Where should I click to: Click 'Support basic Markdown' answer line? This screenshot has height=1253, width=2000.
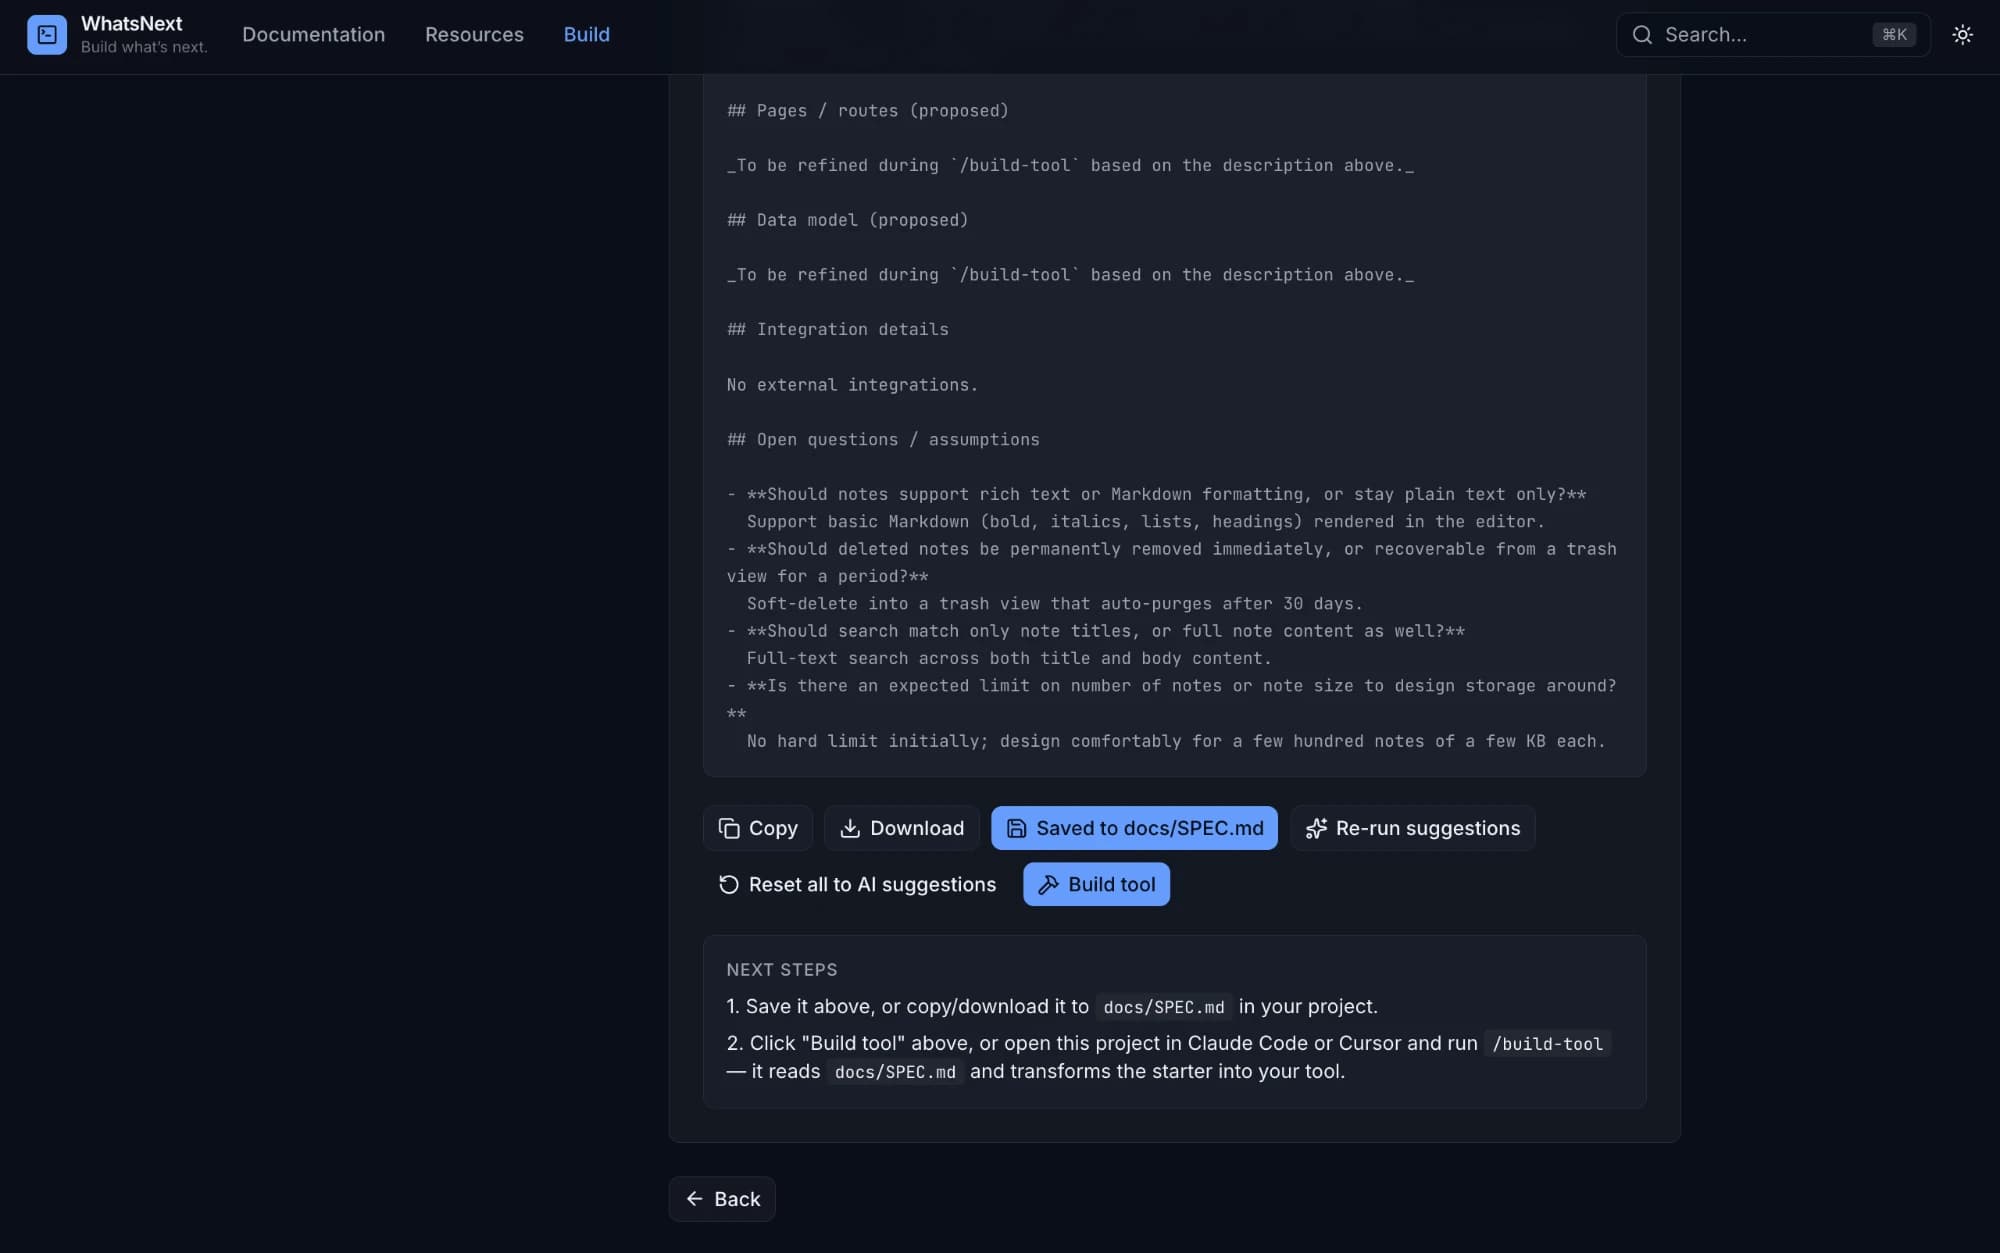(1146, 522)
